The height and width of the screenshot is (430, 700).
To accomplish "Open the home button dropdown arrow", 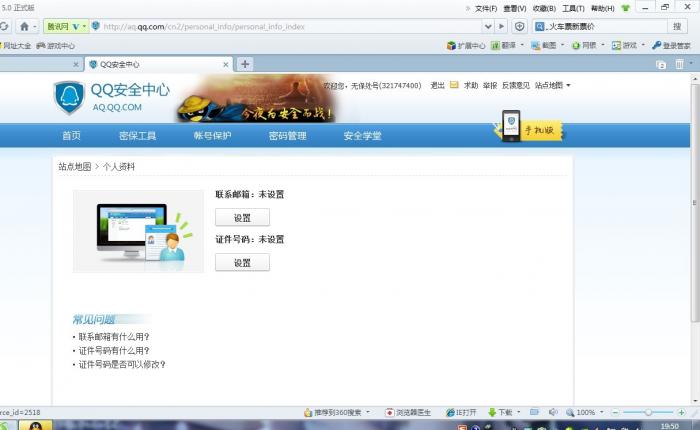I will (35, 26).
